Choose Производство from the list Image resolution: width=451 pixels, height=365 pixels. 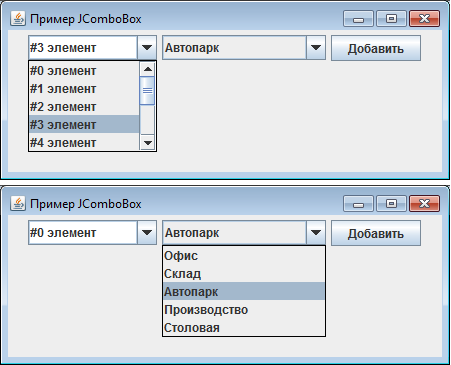[244, 309]
